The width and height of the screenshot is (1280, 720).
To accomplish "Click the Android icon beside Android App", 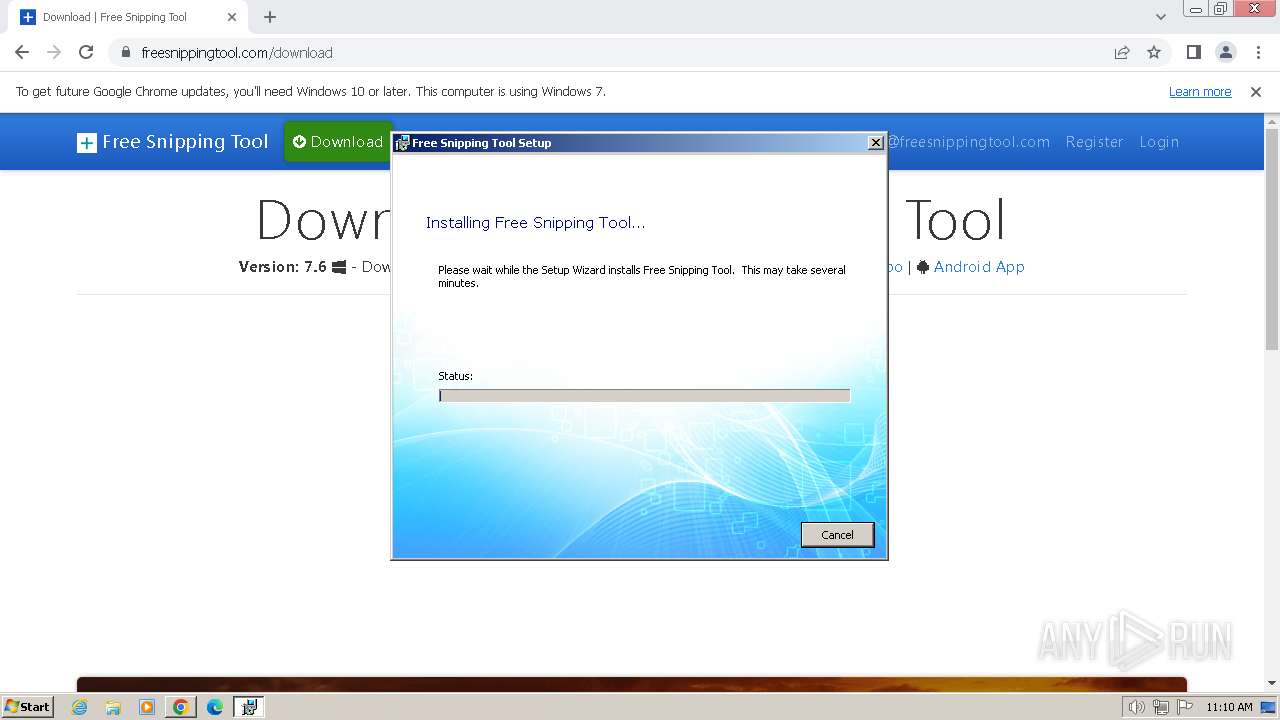I will [x=923, y=267].
